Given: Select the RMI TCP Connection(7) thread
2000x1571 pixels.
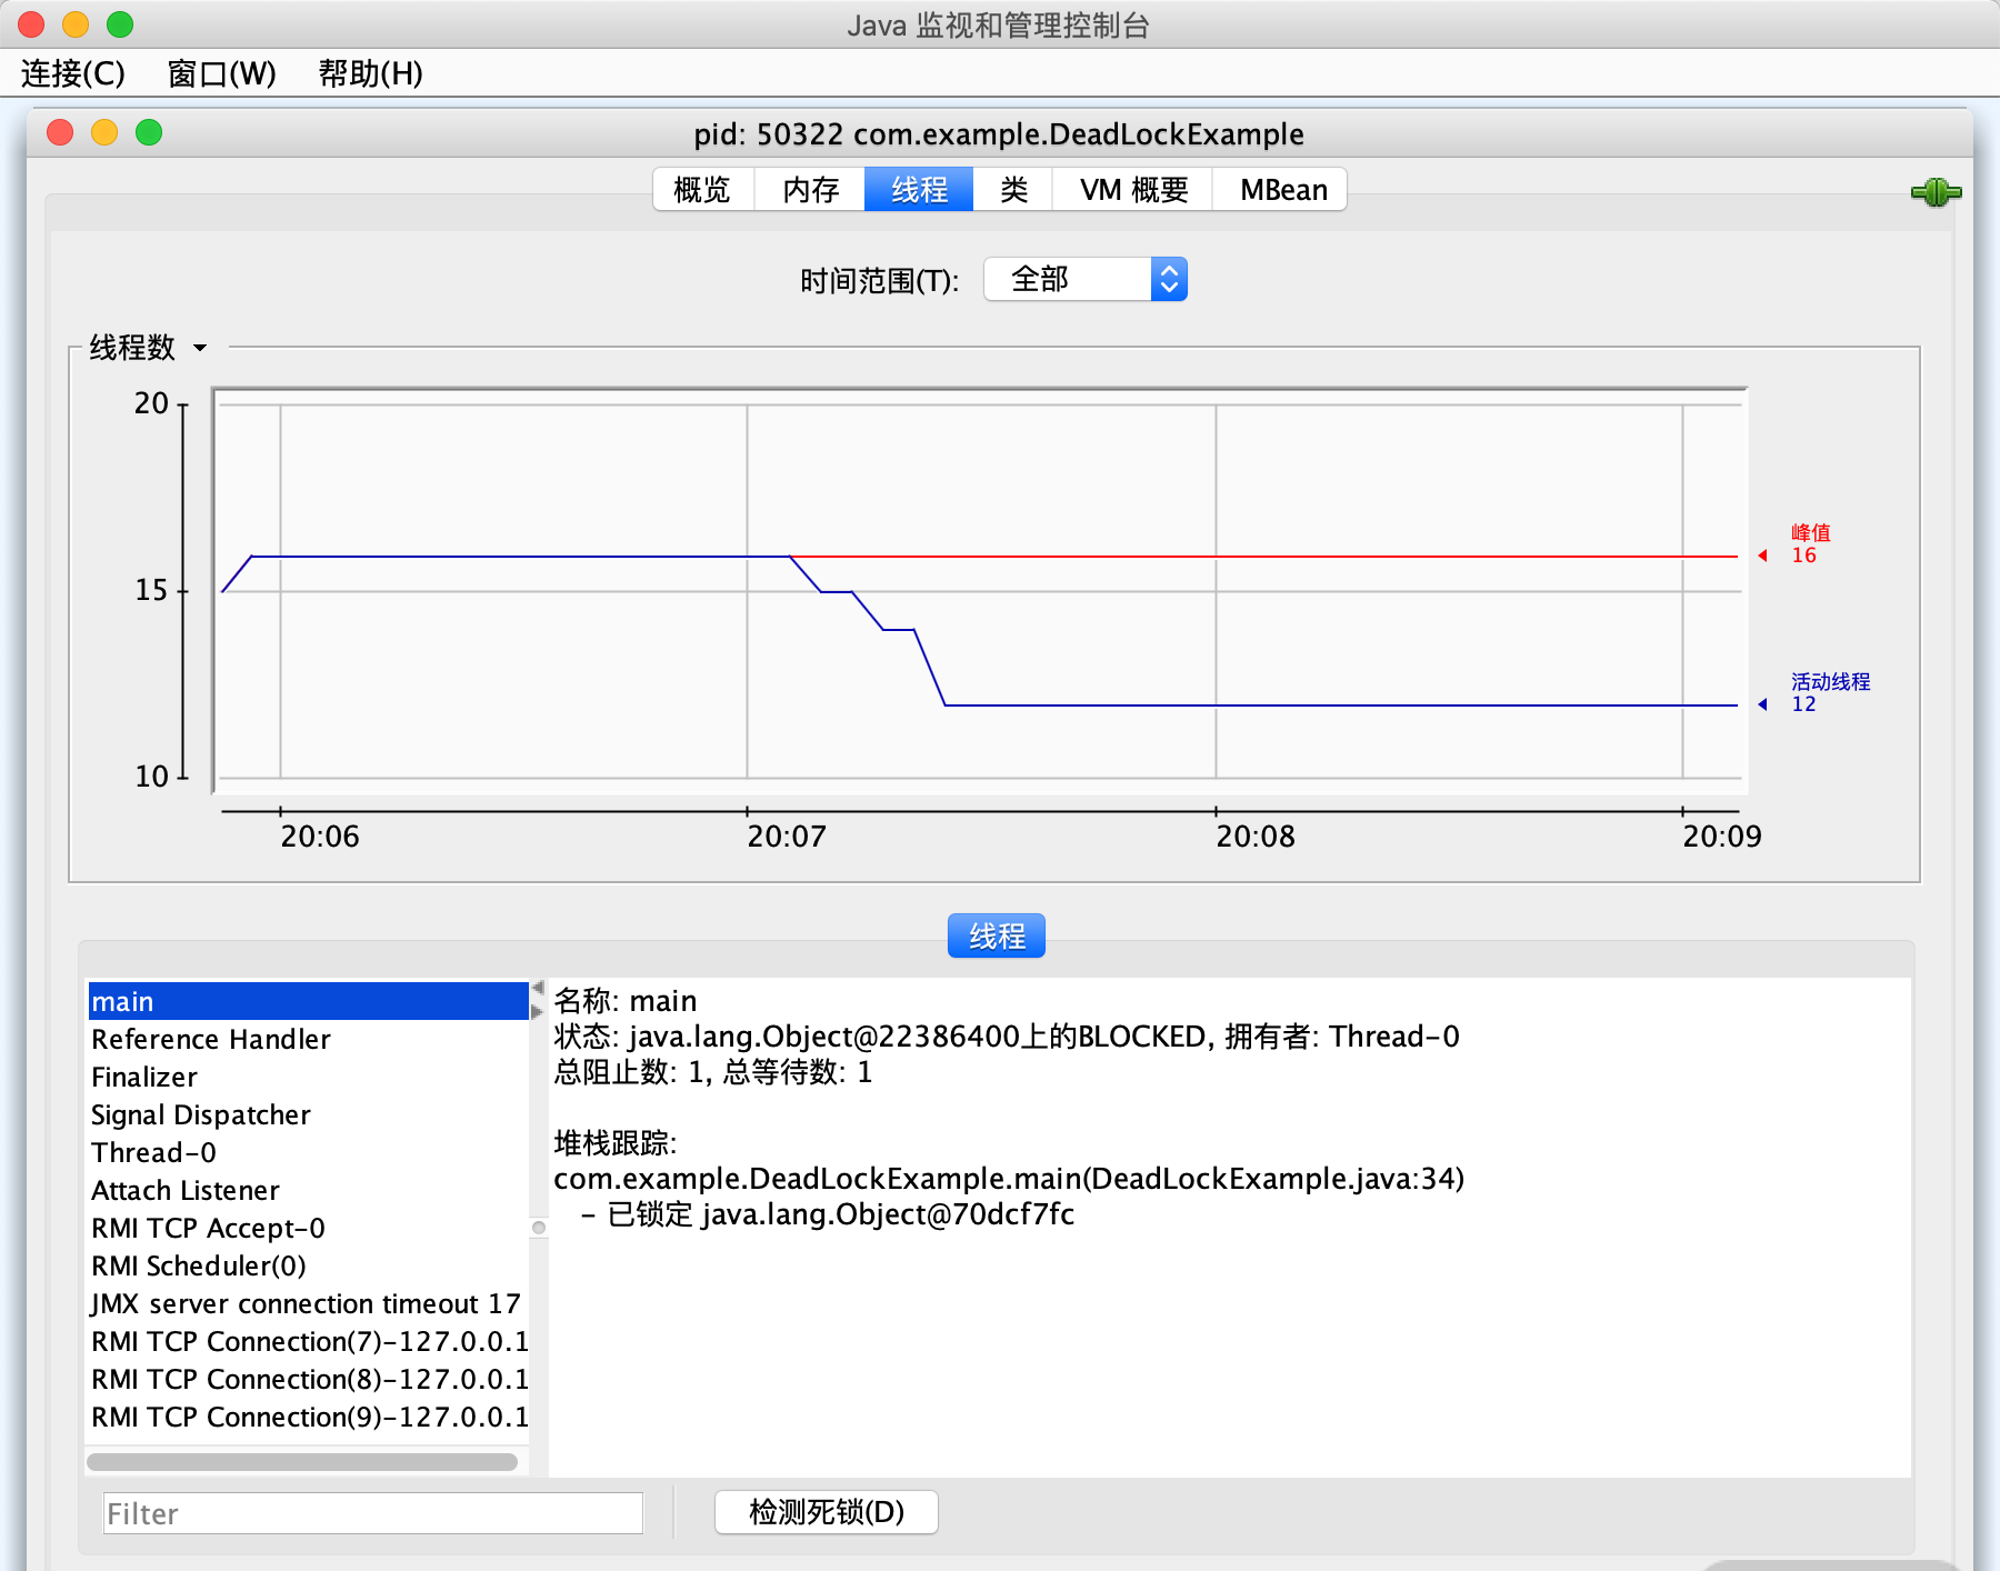Looking at the screenshot, I should [x=308, y=1341].
